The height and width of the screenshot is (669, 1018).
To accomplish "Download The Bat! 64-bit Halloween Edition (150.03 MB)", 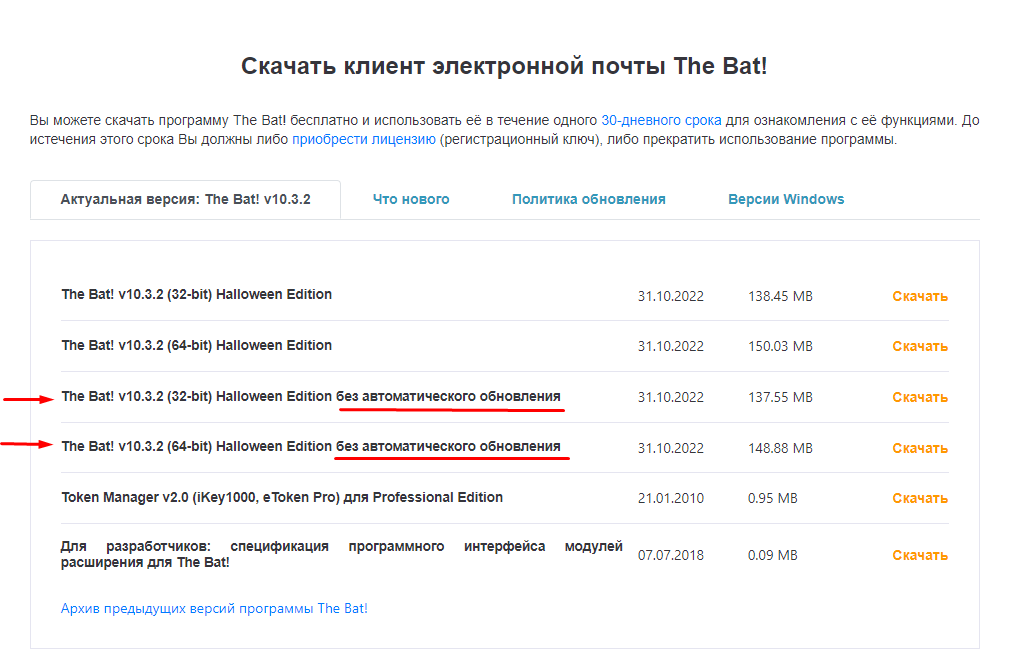I will click(920, 346).
